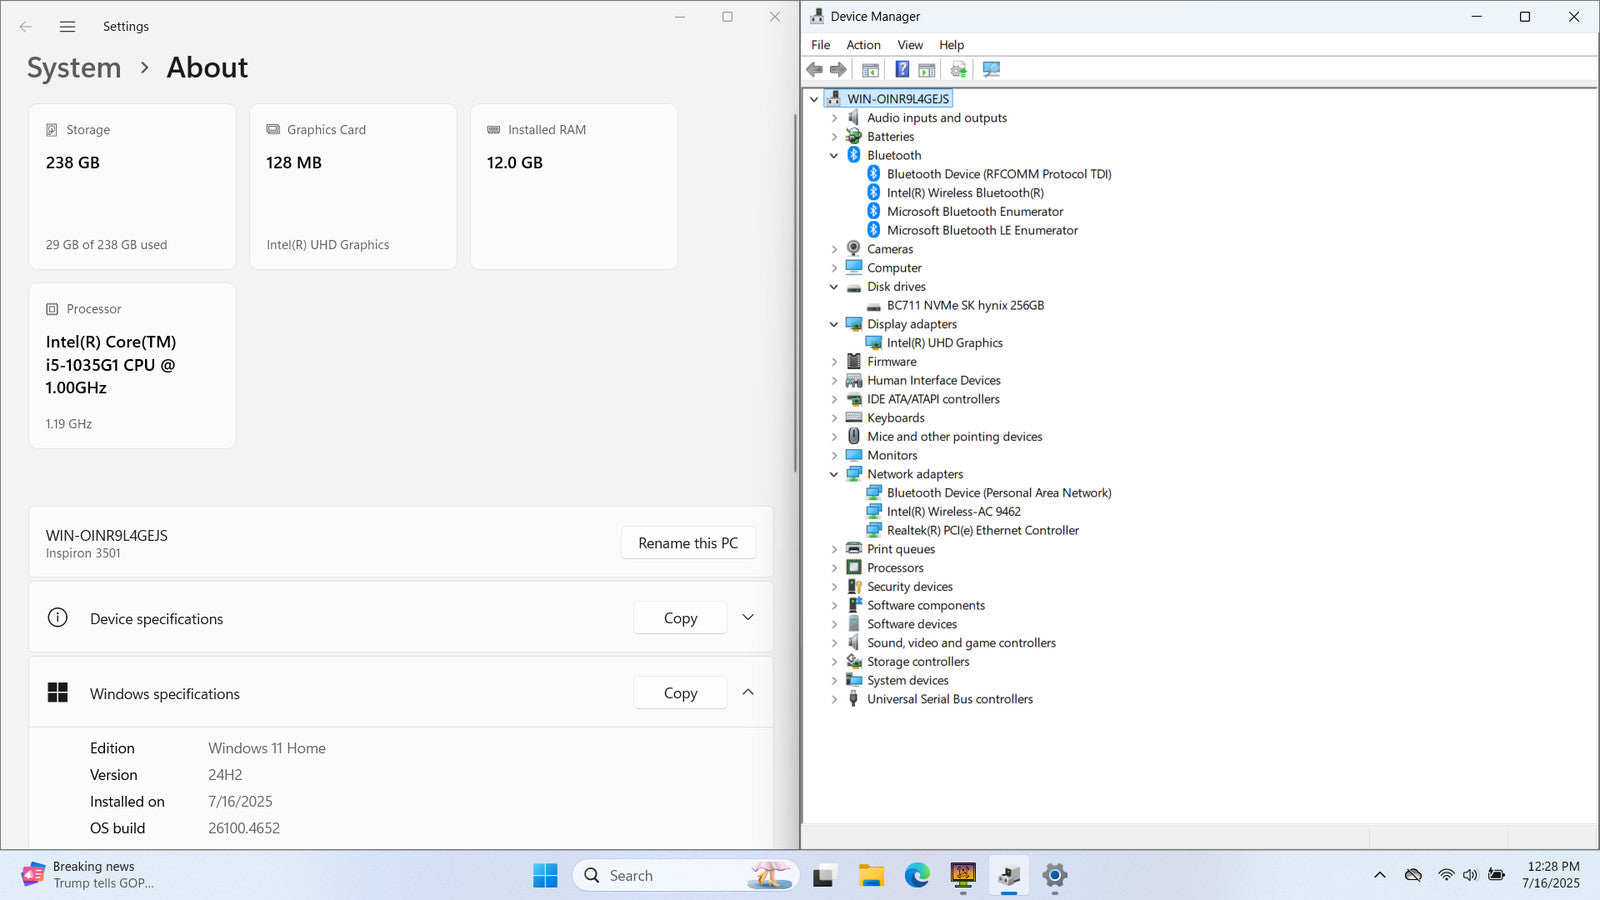This screenshot has height=900, width=1600.
Task: Open the blue Help question mark icon
Action: [902, 69]
